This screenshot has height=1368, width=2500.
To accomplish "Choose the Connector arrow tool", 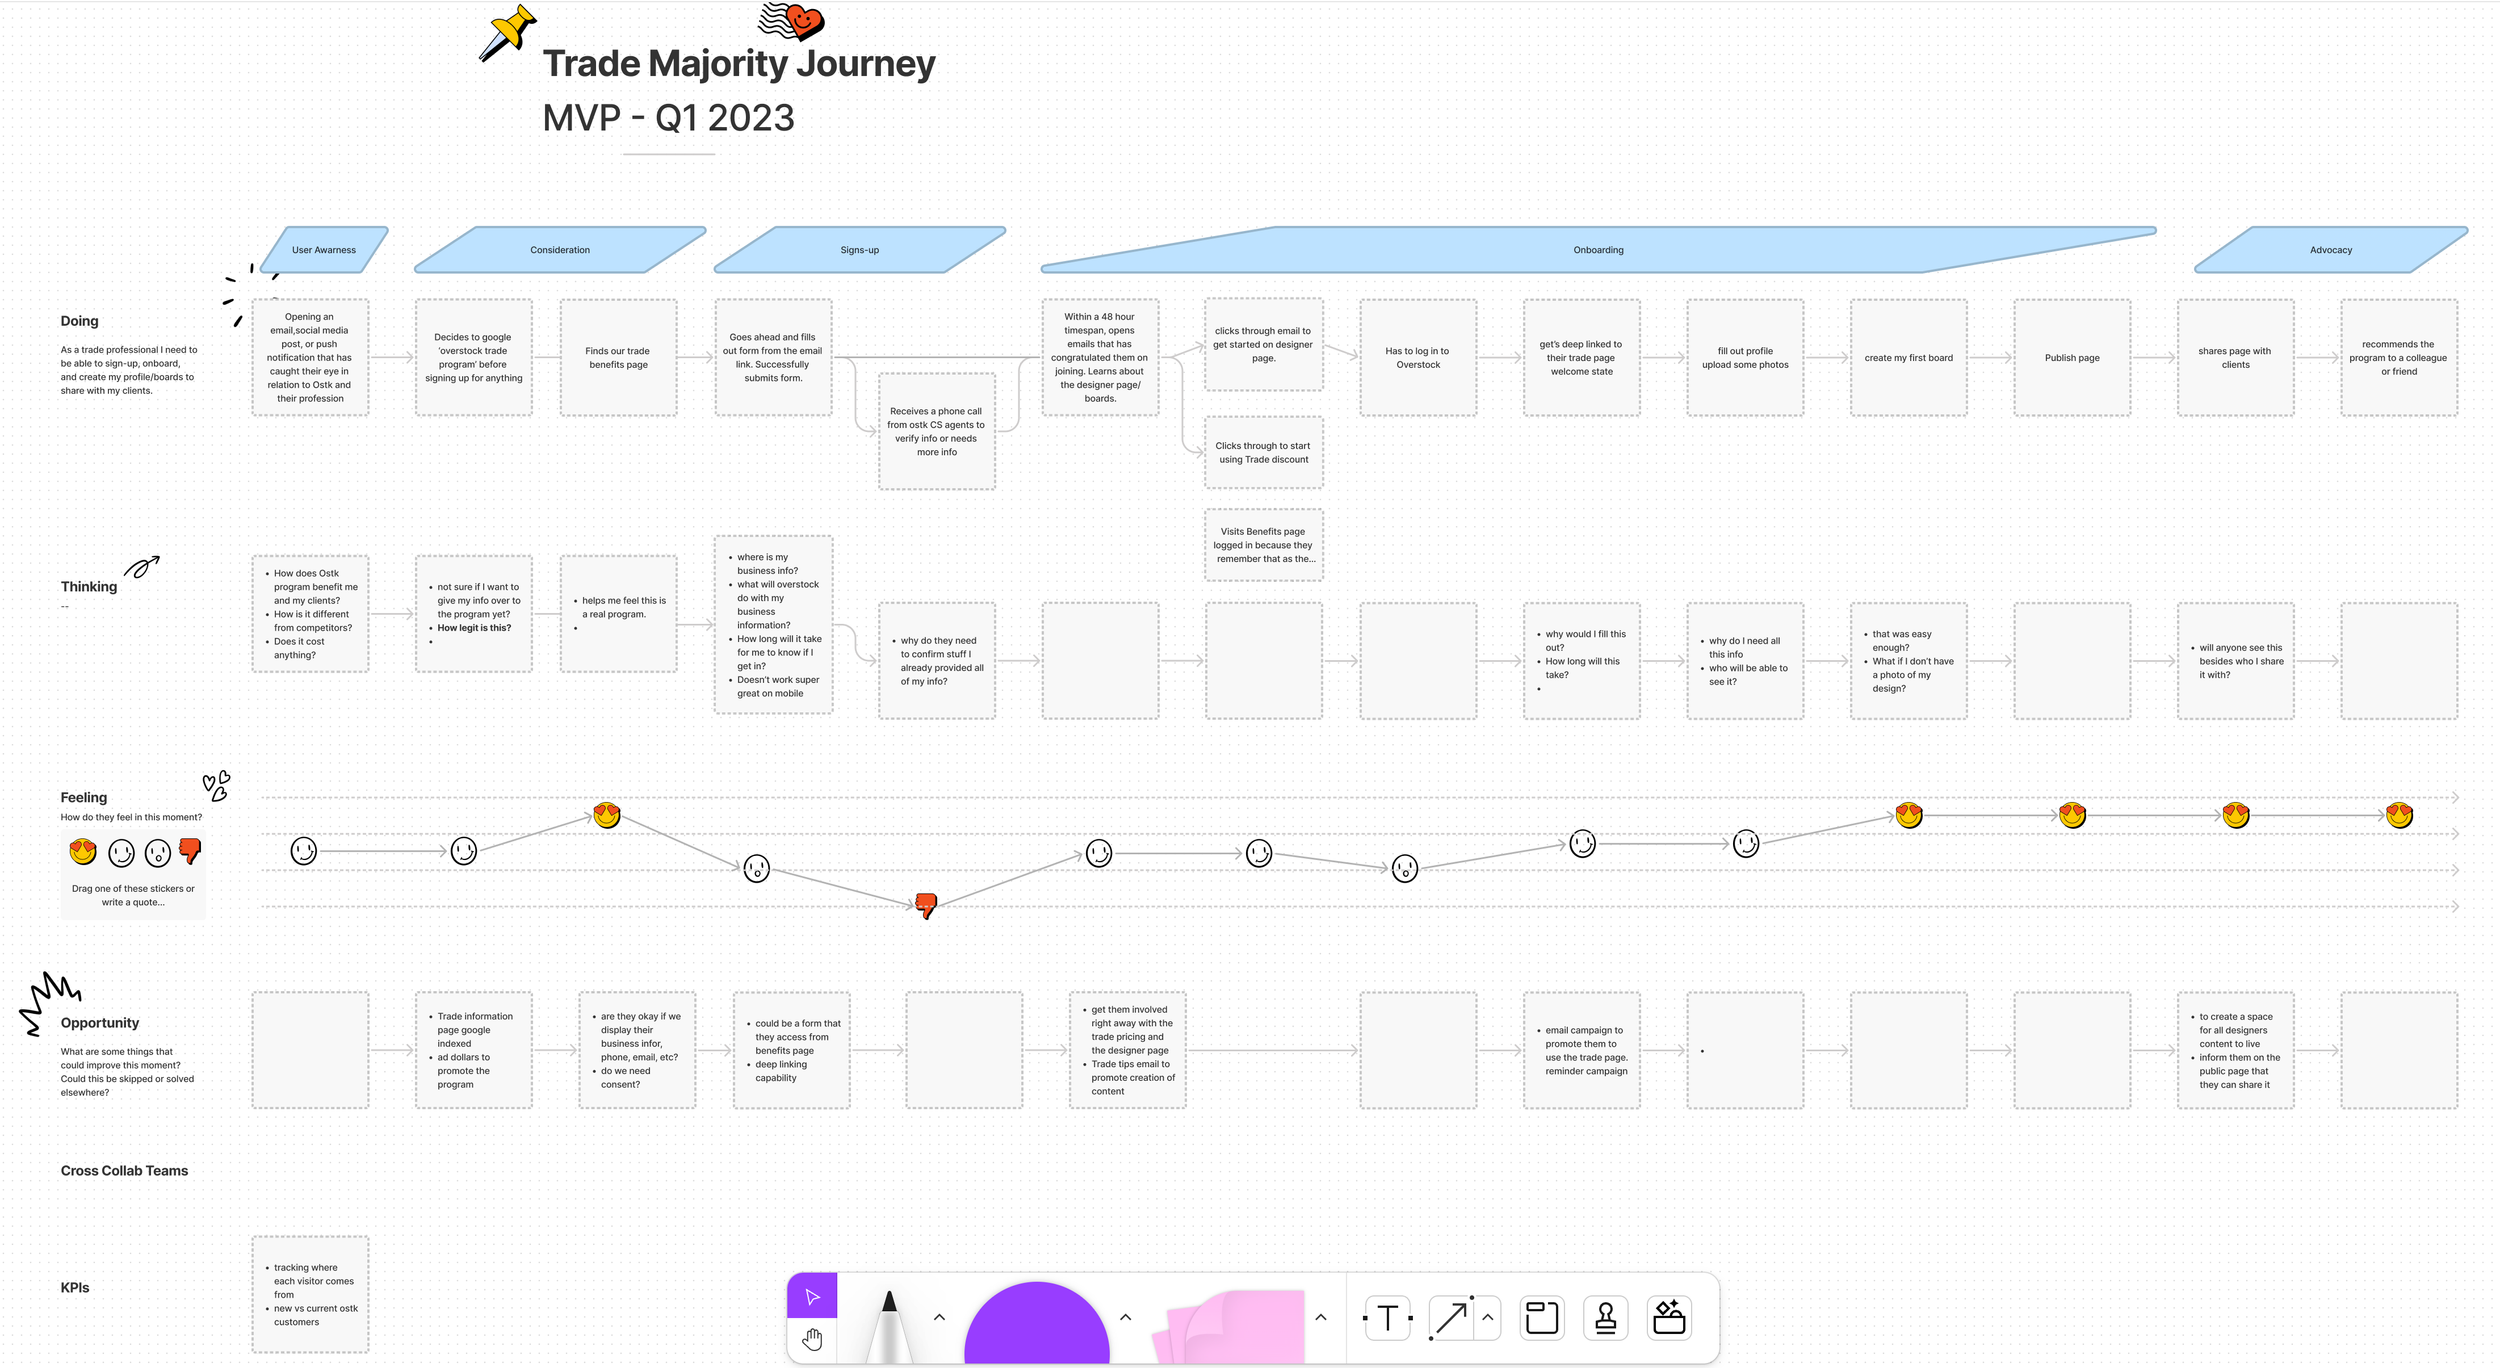I will (x=1451, y=1318).
